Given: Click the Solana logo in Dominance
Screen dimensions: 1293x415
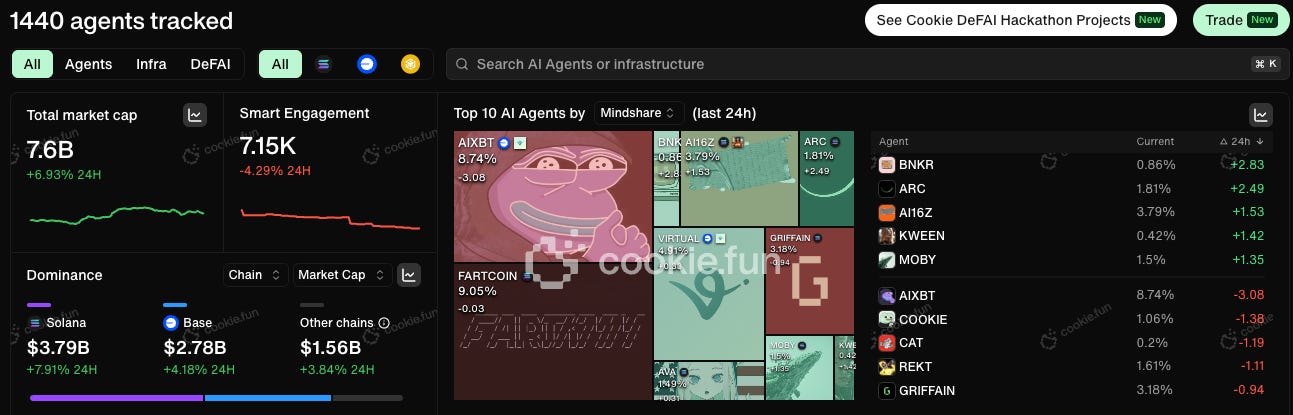Looking at the screenshot, I should click(35, 323).
